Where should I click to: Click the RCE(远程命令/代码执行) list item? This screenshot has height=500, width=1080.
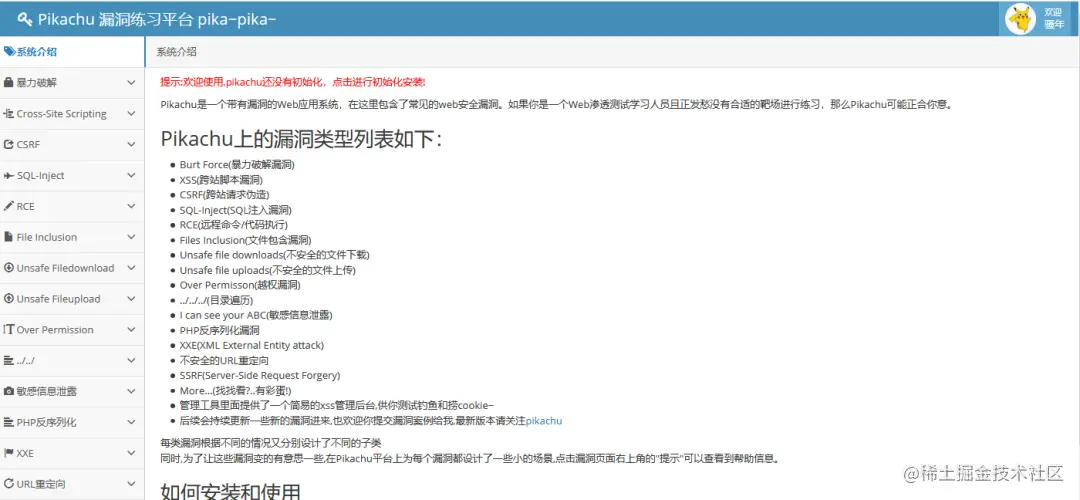pos(233,225)
